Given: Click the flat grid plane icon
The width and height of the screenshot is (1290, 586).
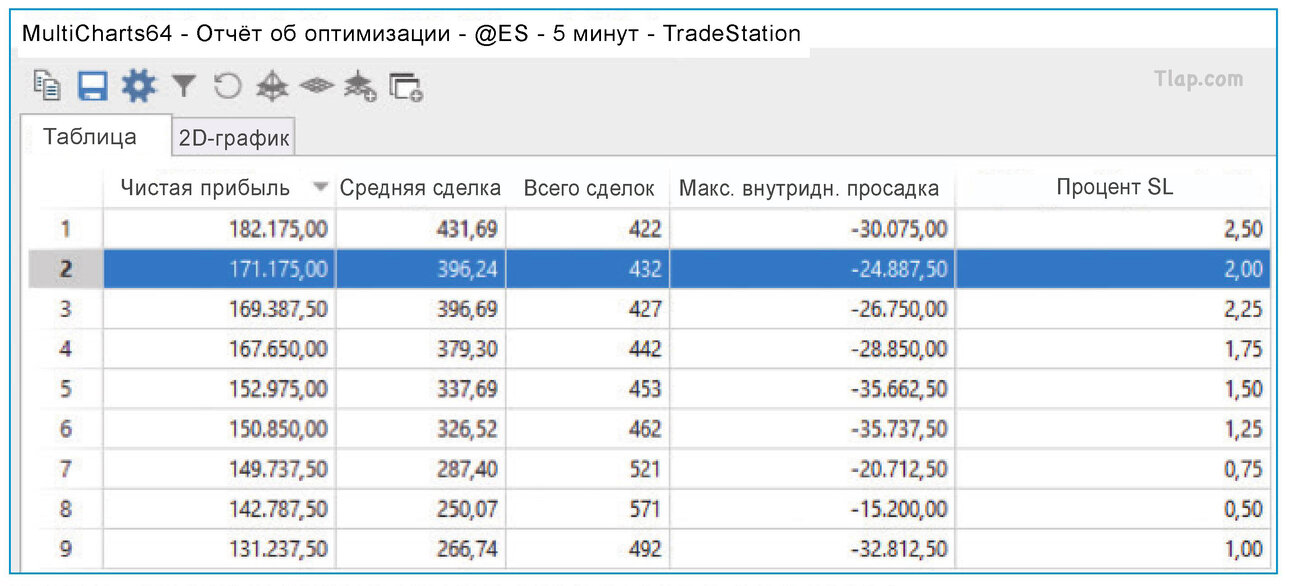Looking at the screenshot, I should 316,87.
